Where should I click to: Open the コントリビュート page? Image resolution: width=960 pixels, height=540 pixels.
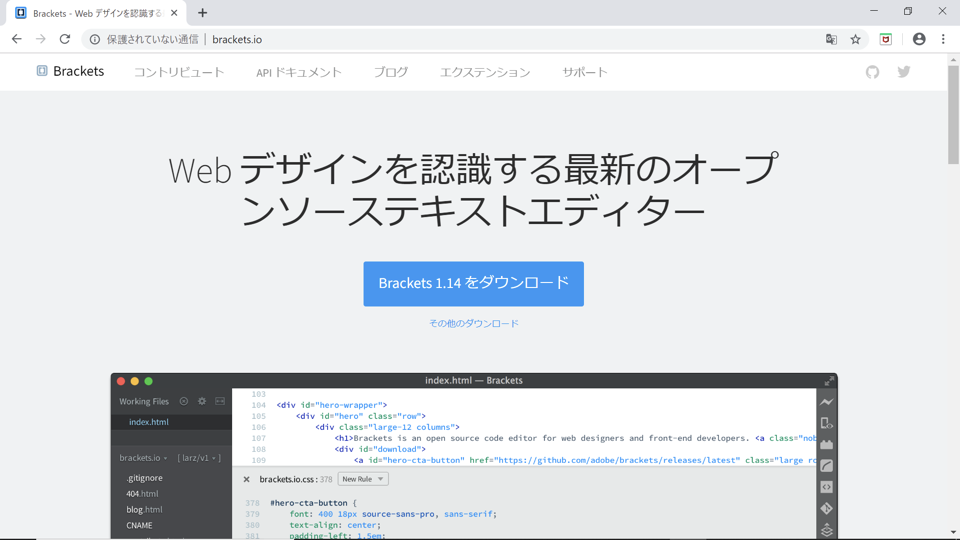pos(179,72)
